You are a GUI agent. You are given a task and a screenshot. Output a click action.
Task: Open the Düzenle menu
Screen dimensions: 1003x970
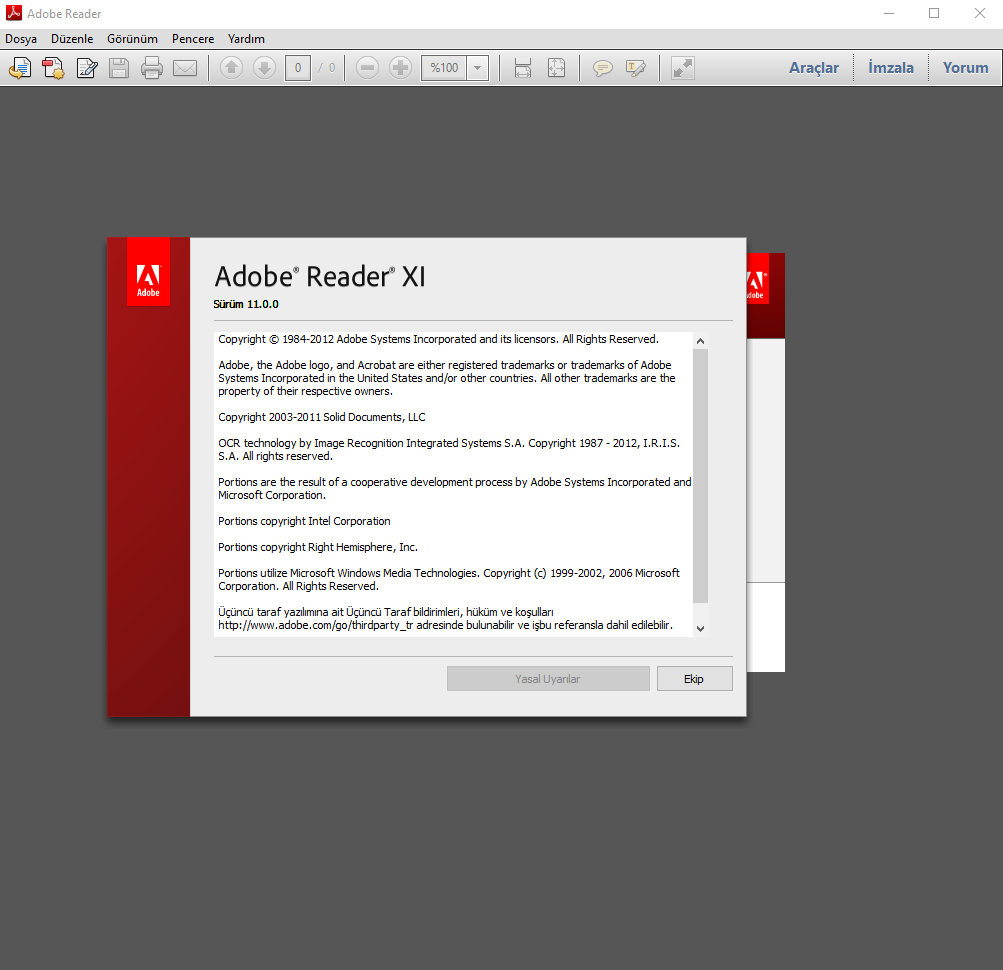pos(72,39)
